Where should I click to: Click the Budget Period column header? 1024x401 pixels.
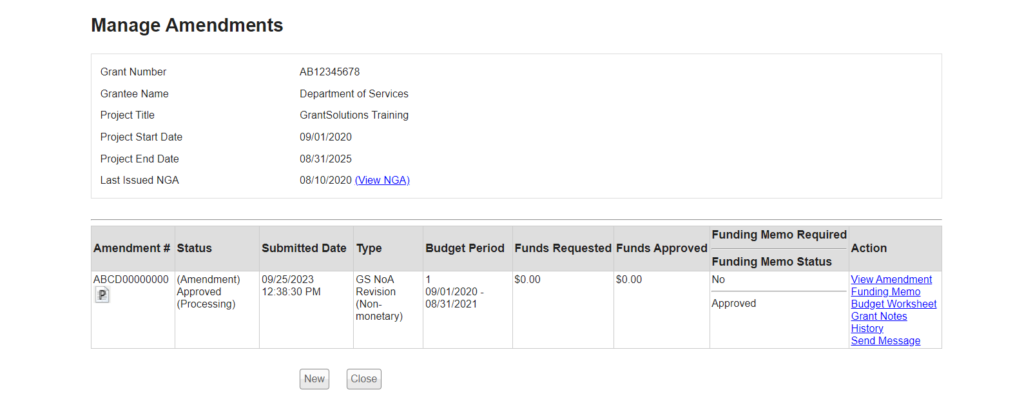(465, 248)
